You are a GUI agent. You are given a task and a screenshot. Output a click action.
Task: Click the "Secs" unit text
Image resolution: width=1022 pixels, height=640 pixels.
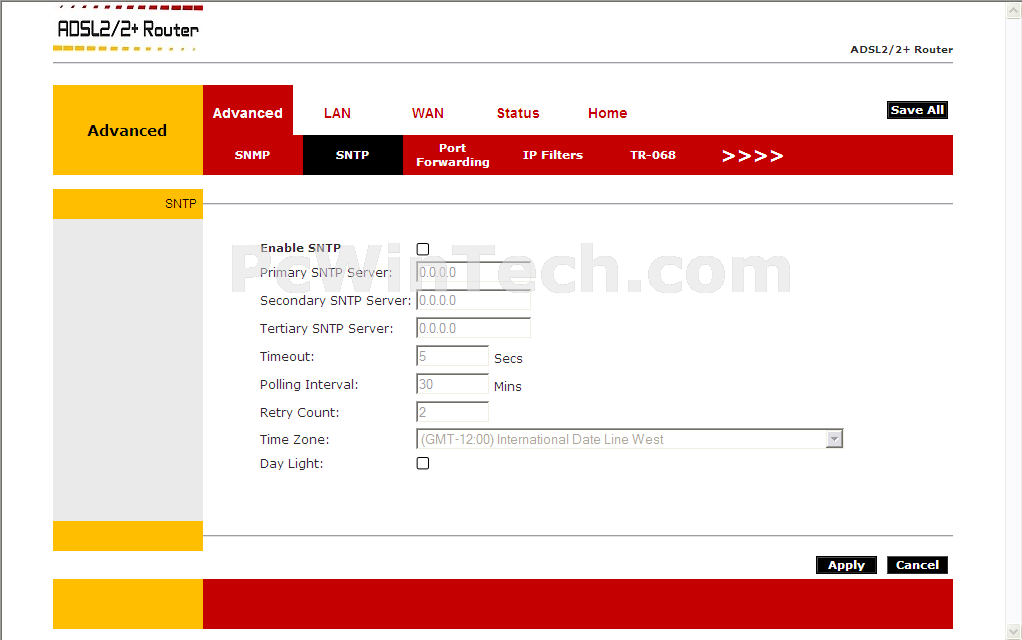coord(508,358)
